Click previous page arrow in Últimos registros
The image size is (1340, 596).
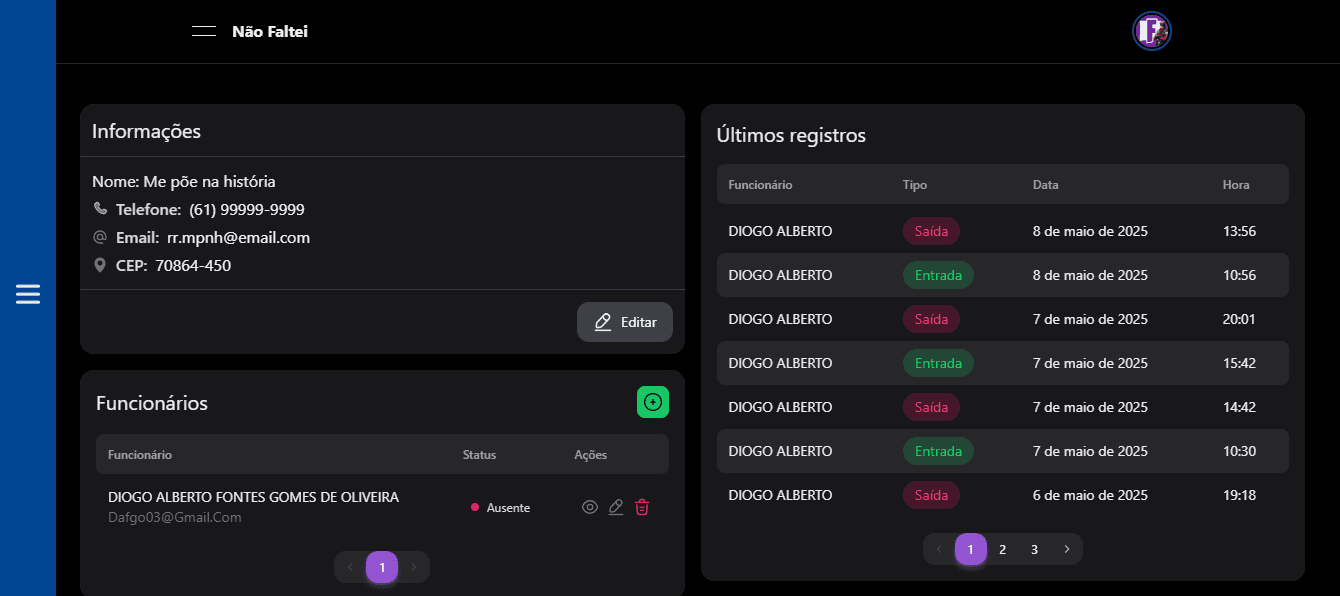coord(939,549)
